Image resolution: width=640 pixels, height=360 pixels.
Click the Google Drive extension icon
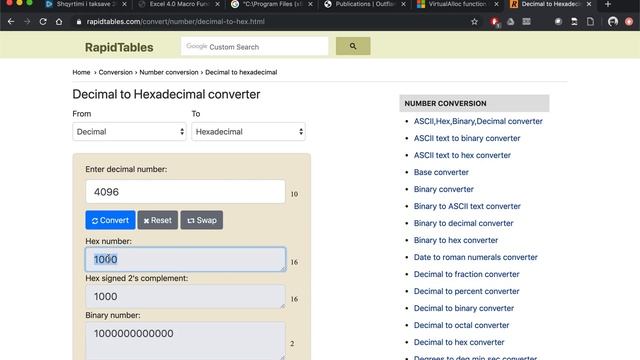(x=511, y=22)
